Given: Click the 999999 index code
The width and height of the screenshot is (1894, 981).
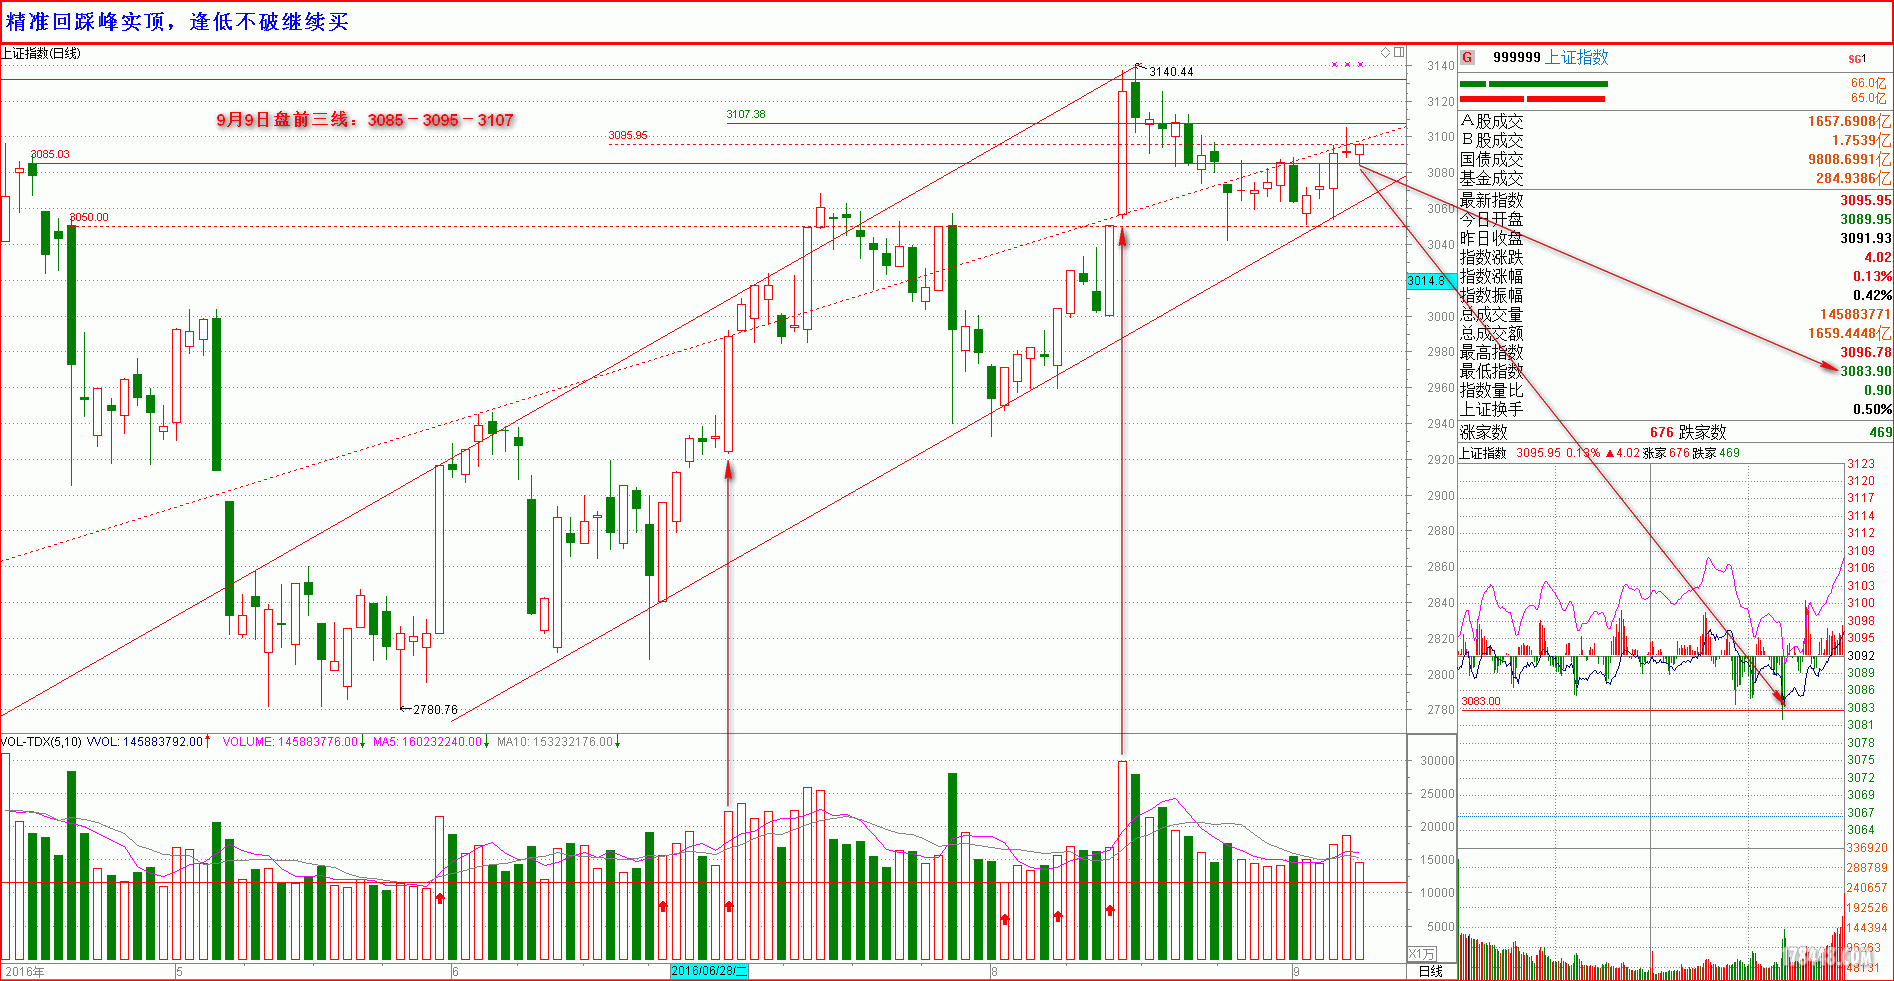Looking at the screenshot, I should [x=1517, y=57].
